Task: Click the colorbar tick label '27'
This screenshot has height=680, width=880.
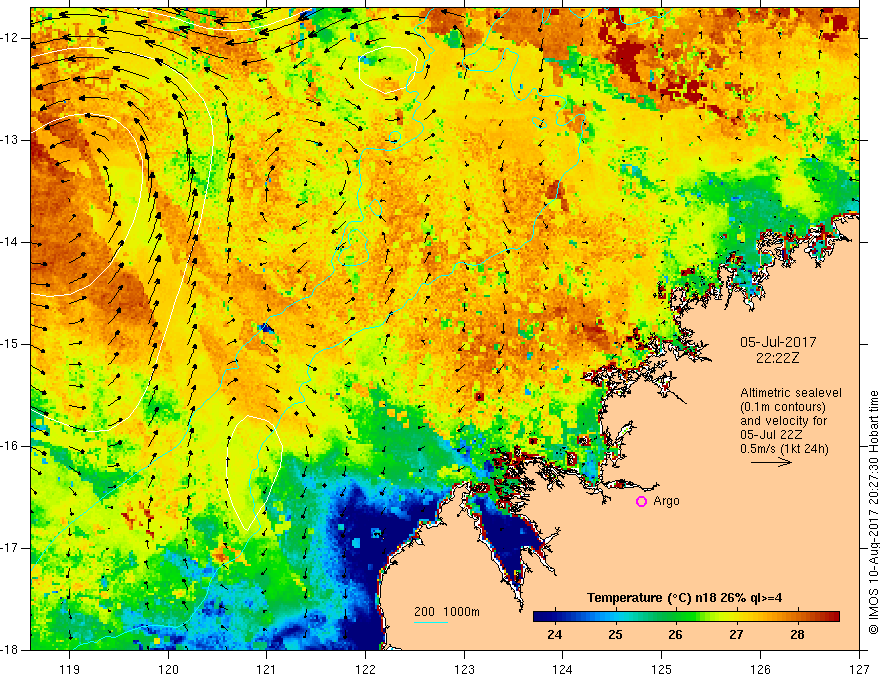Action: pyautogui.click(x=736, y=635)
